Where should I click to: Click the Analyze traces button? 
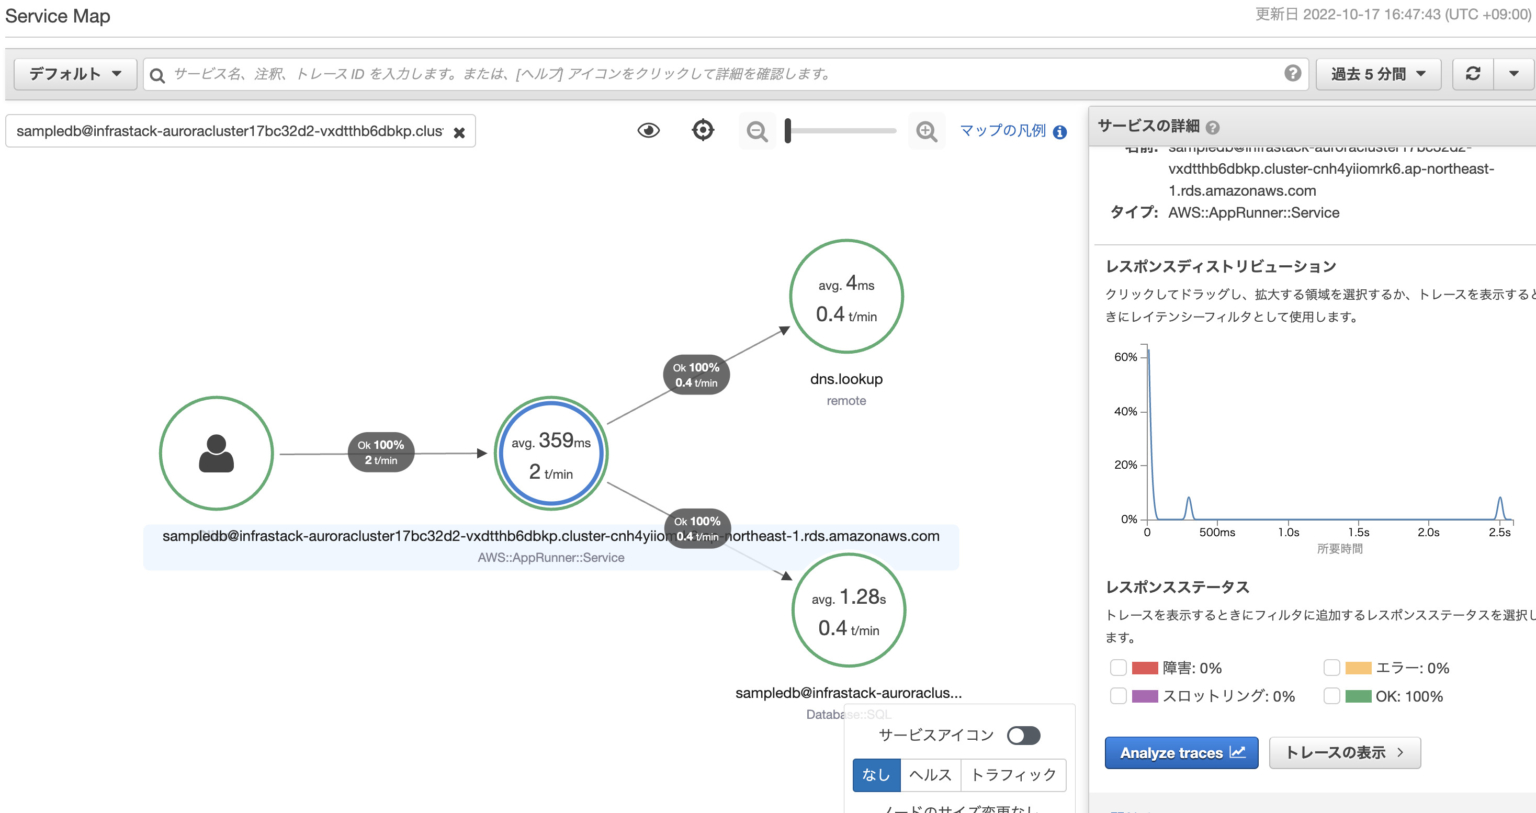point(1181,752)
